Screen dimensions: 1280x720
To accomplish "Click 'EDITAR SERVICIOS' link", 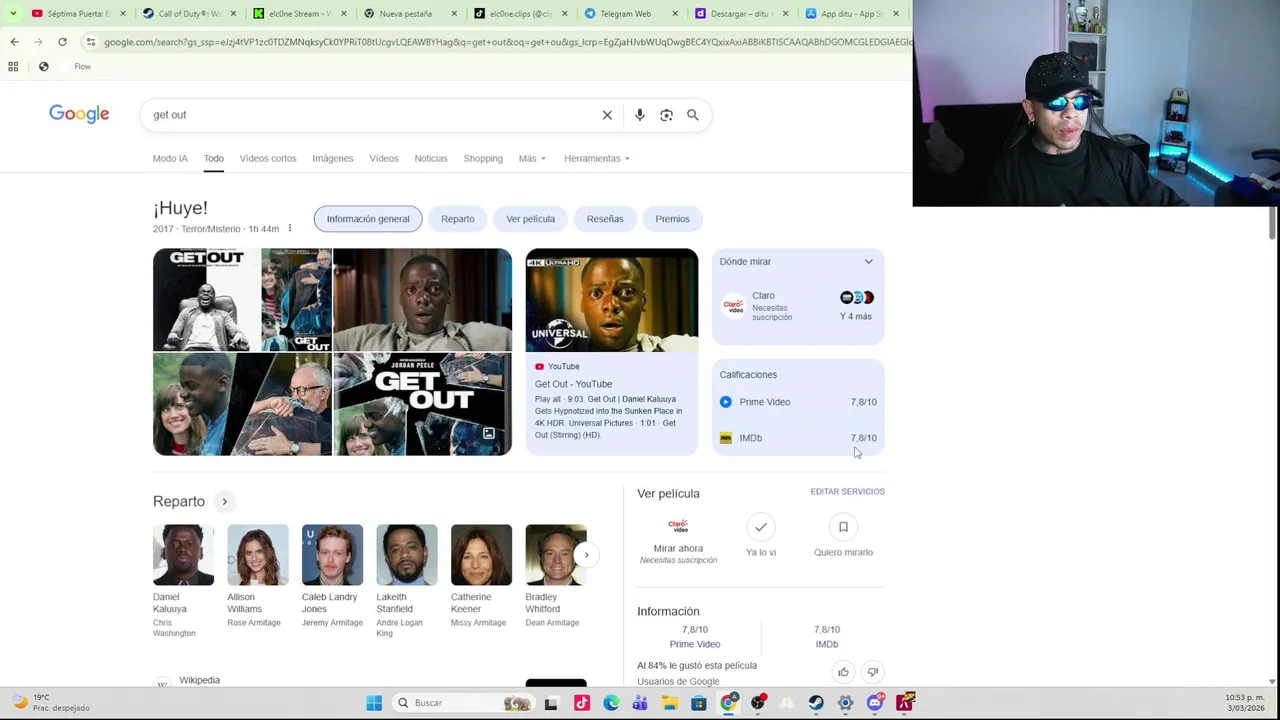I will pyautogui.click(x=847, y=492).
